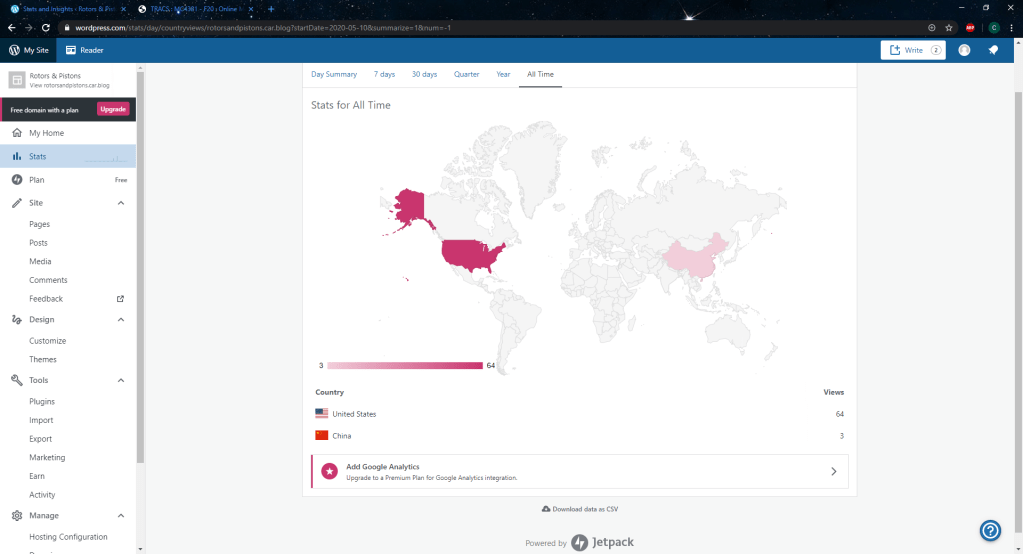Open the user profile avatar icon
The height and width of the screenshot is (554, 1023).
click(x=964, y=50)
